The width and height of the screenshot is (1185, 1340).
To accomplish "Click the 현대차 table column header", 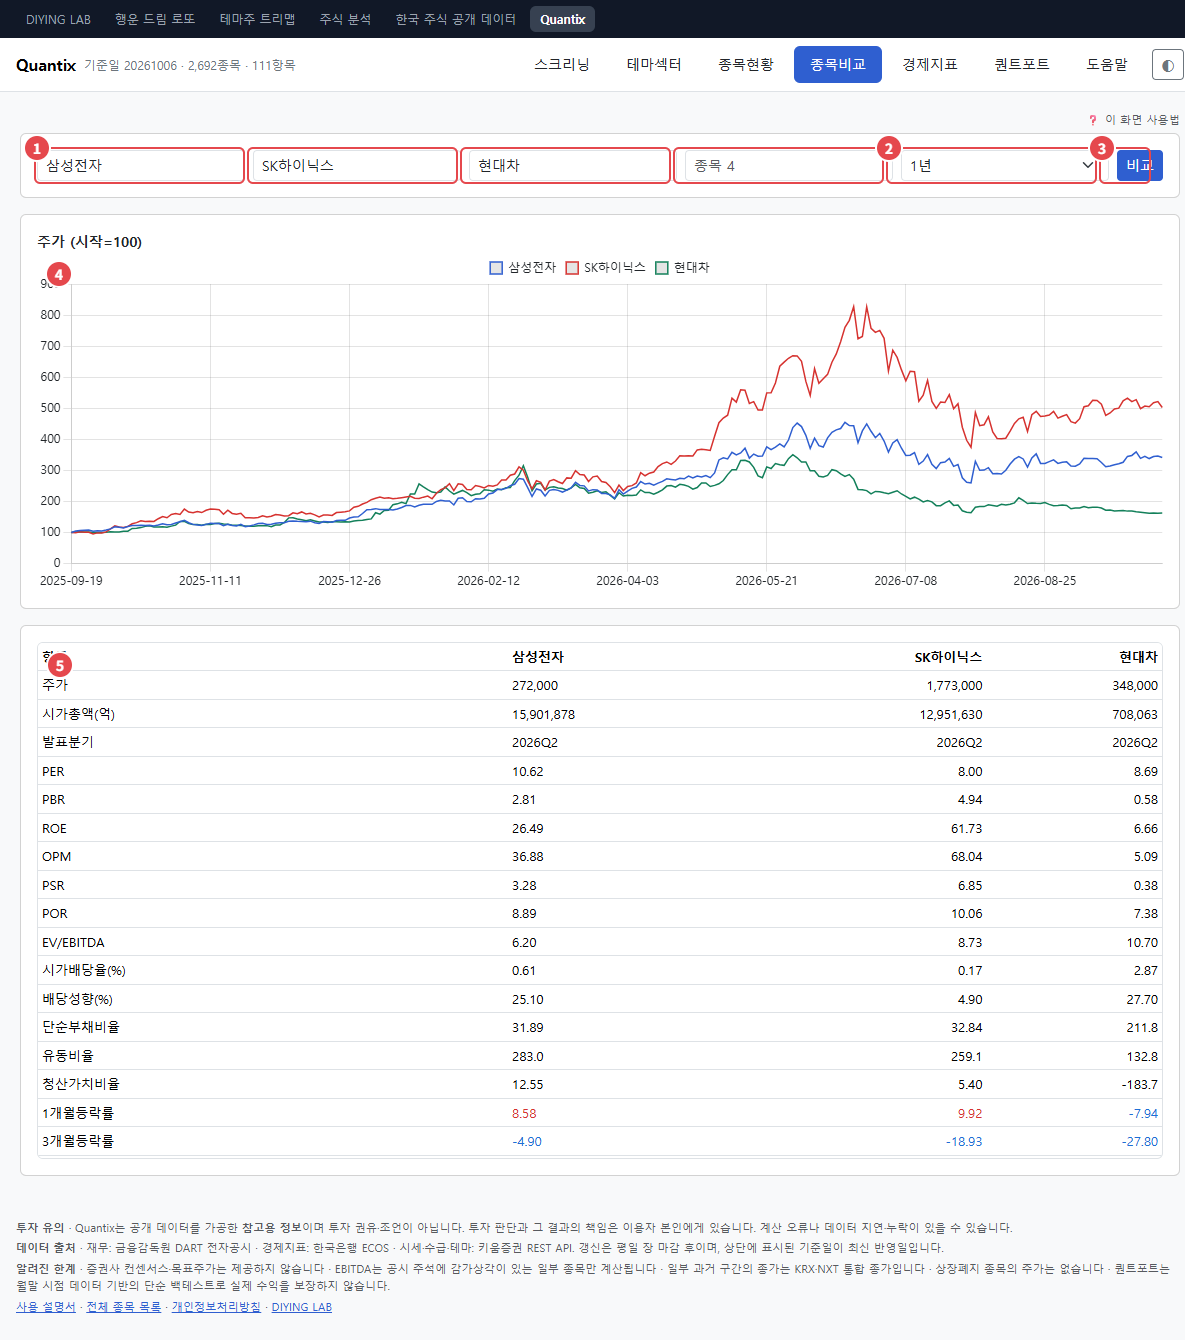I will (x=1138, y=657).
